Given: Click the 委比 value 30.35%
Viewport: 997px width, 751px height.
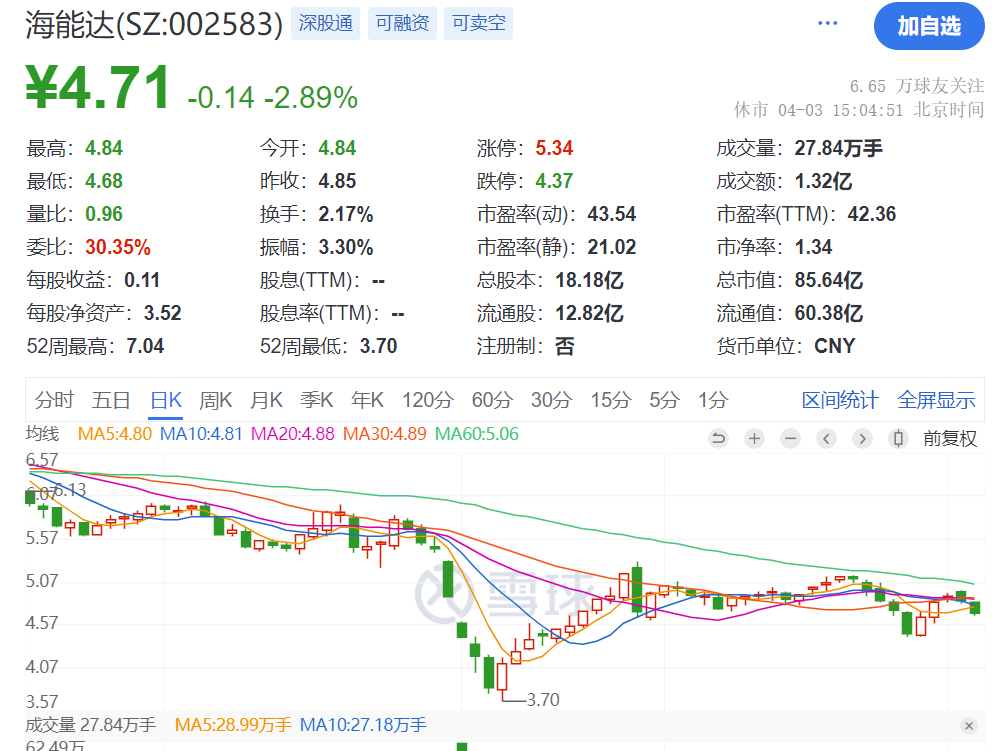Looking at the screenshot, I should point(118,247).
